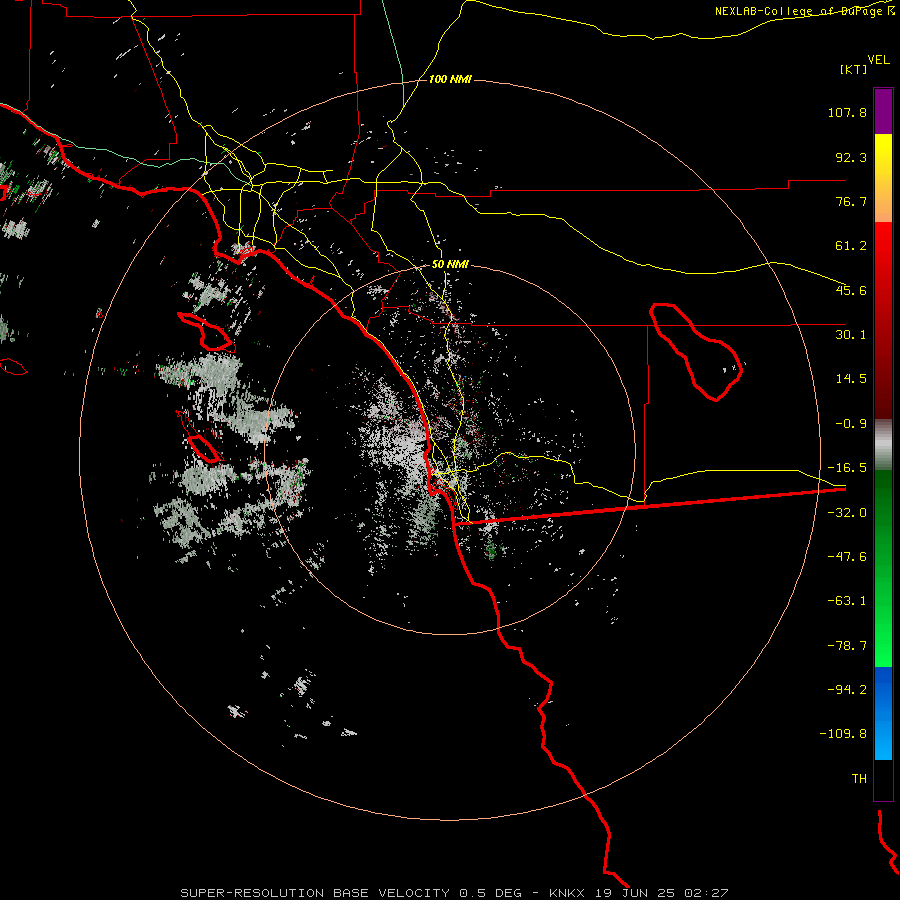Click the 0.5 DEG elevation text

coord(490,893)
